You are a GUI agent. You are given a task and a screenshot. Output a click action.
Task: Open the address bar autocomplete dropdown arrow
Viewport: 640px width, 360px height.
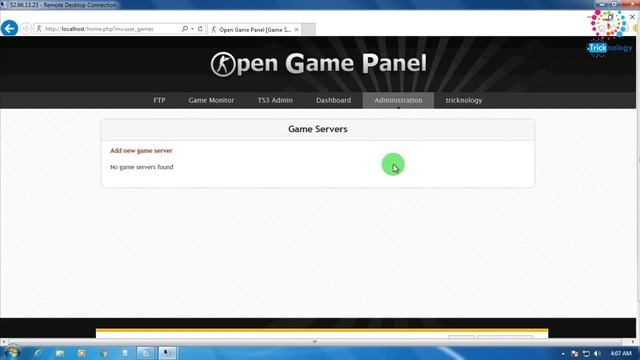coord(192,29)
